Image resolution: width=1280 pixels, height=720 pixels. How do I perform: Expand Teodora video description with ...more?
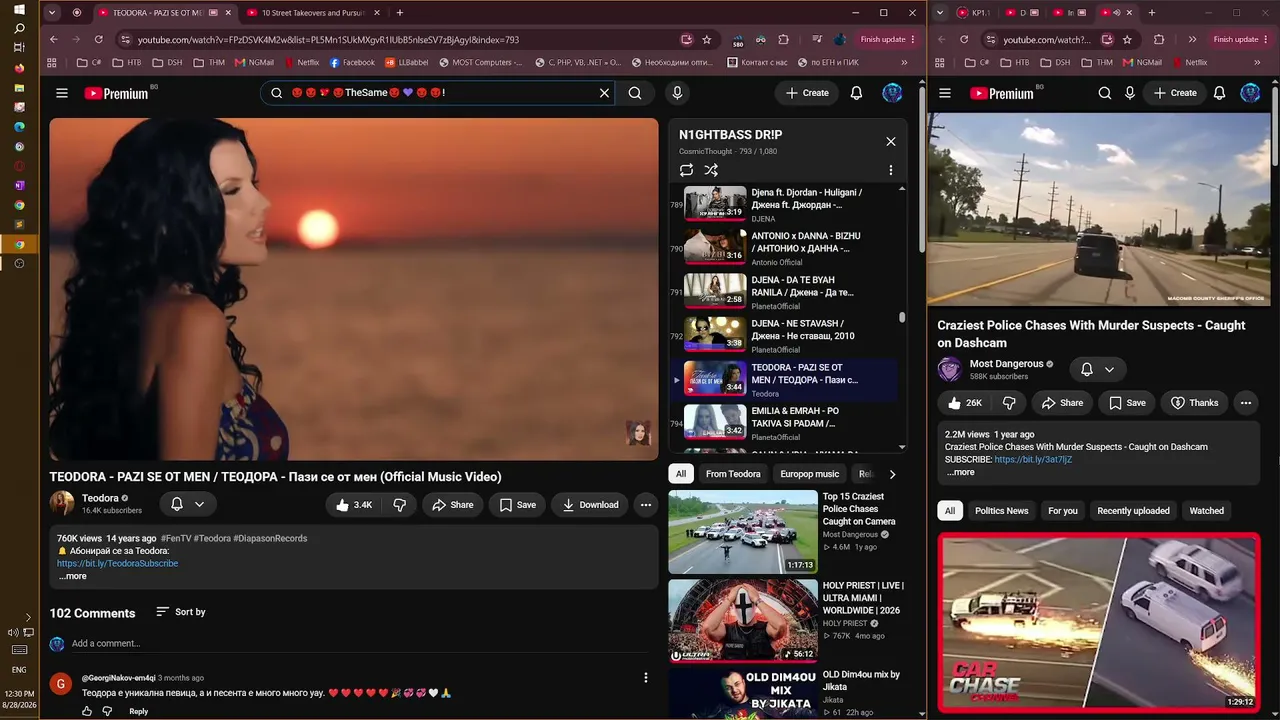click(72, 576)
